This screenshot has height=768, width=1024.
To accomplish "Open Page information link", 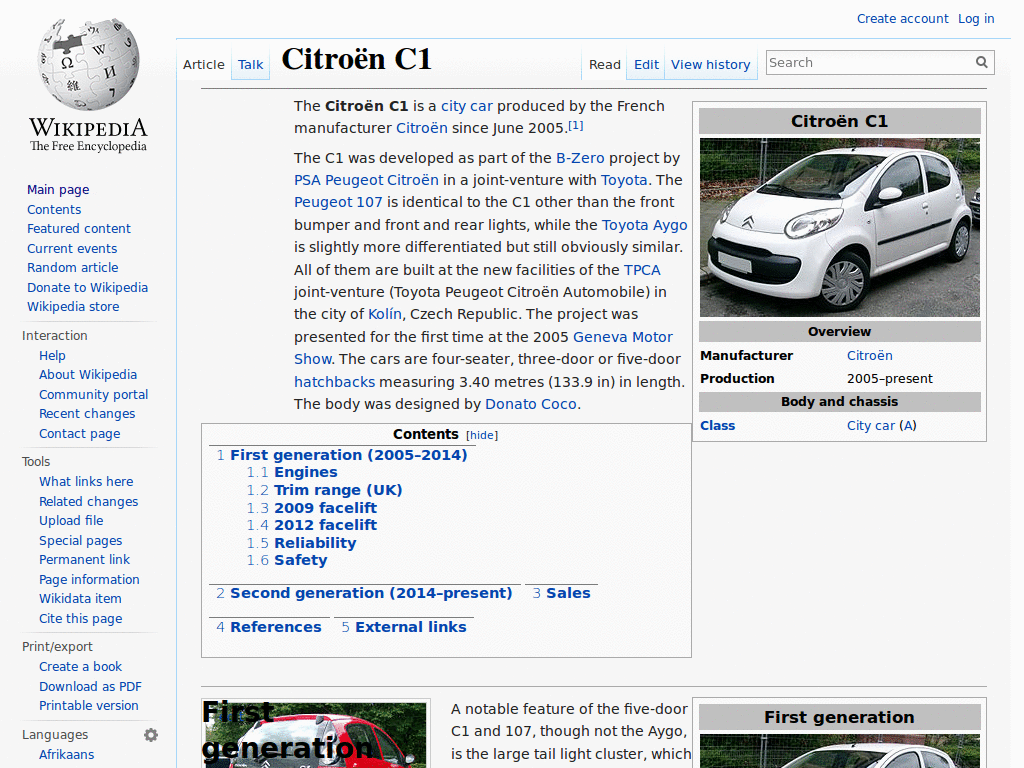I will coord(89,579).
